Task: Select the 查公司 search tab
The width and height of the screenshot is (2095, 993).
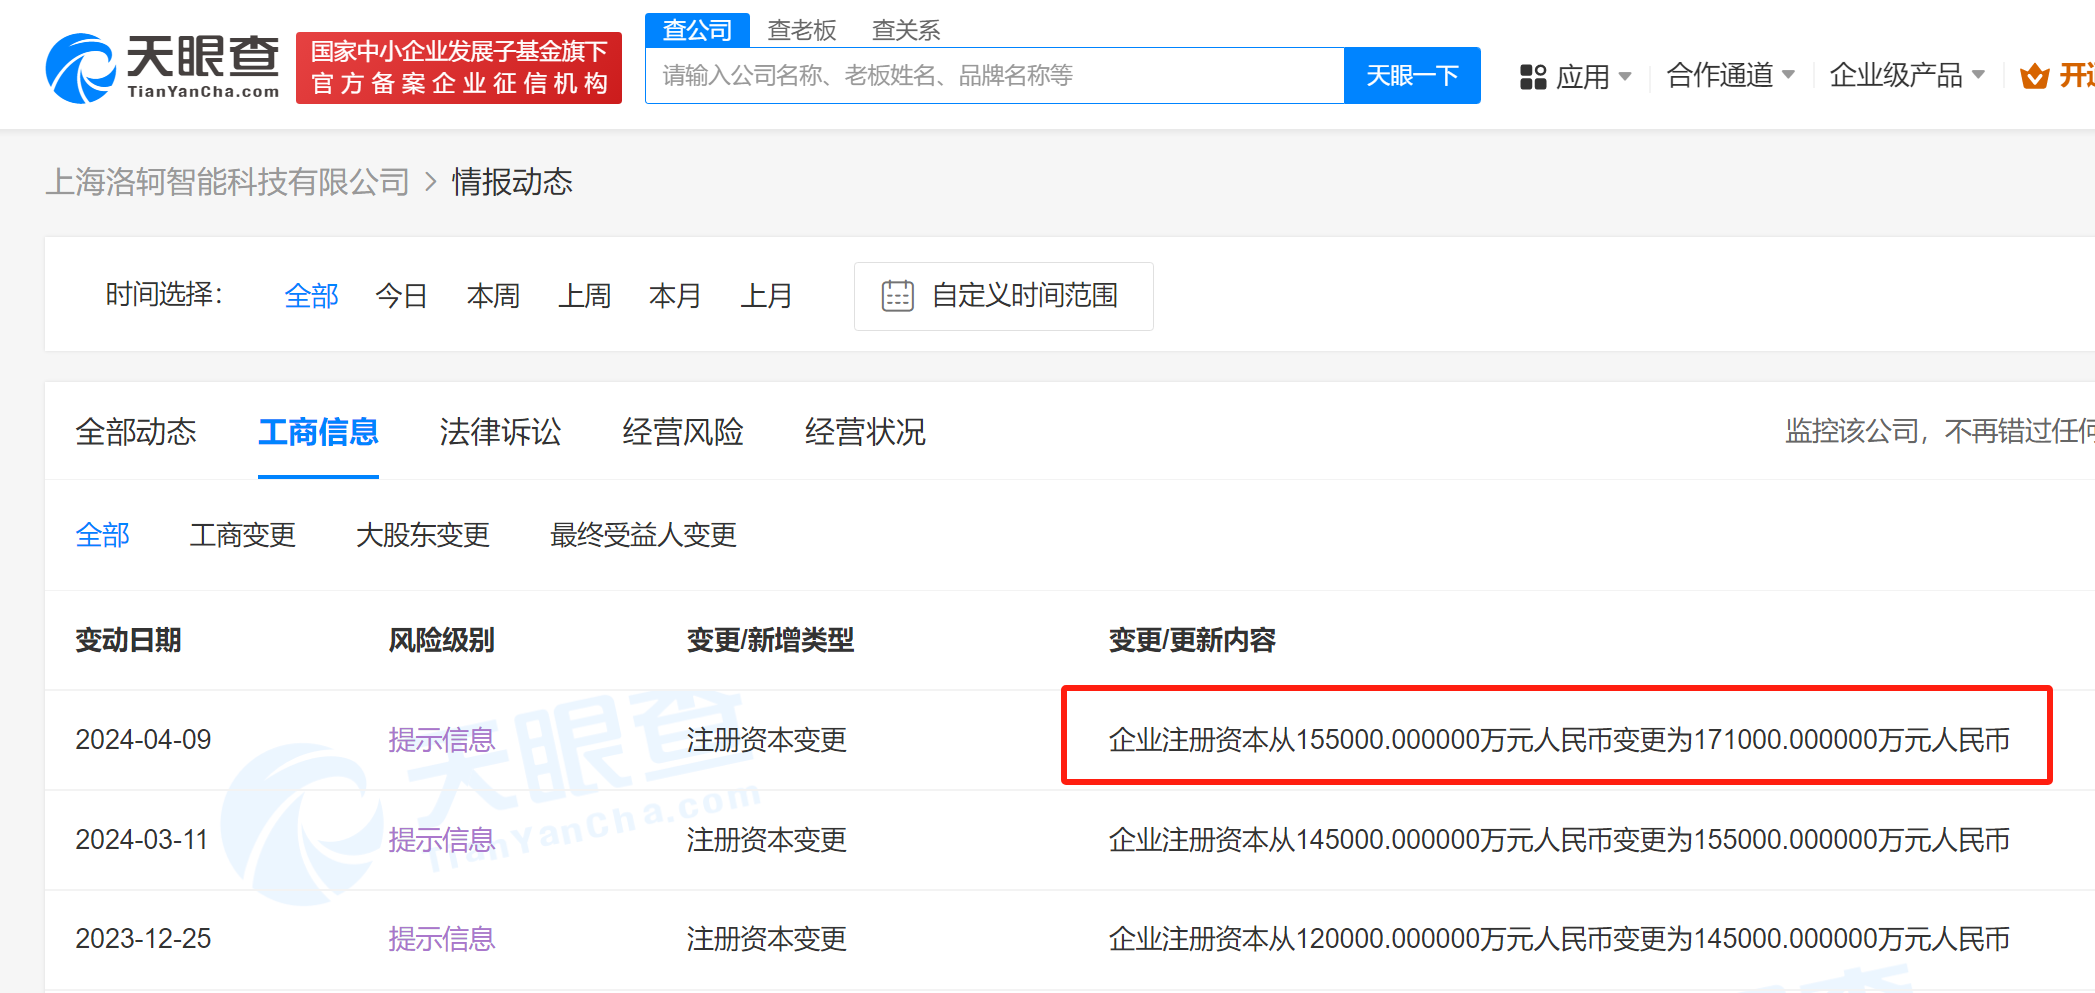Action: pos(697,30)
